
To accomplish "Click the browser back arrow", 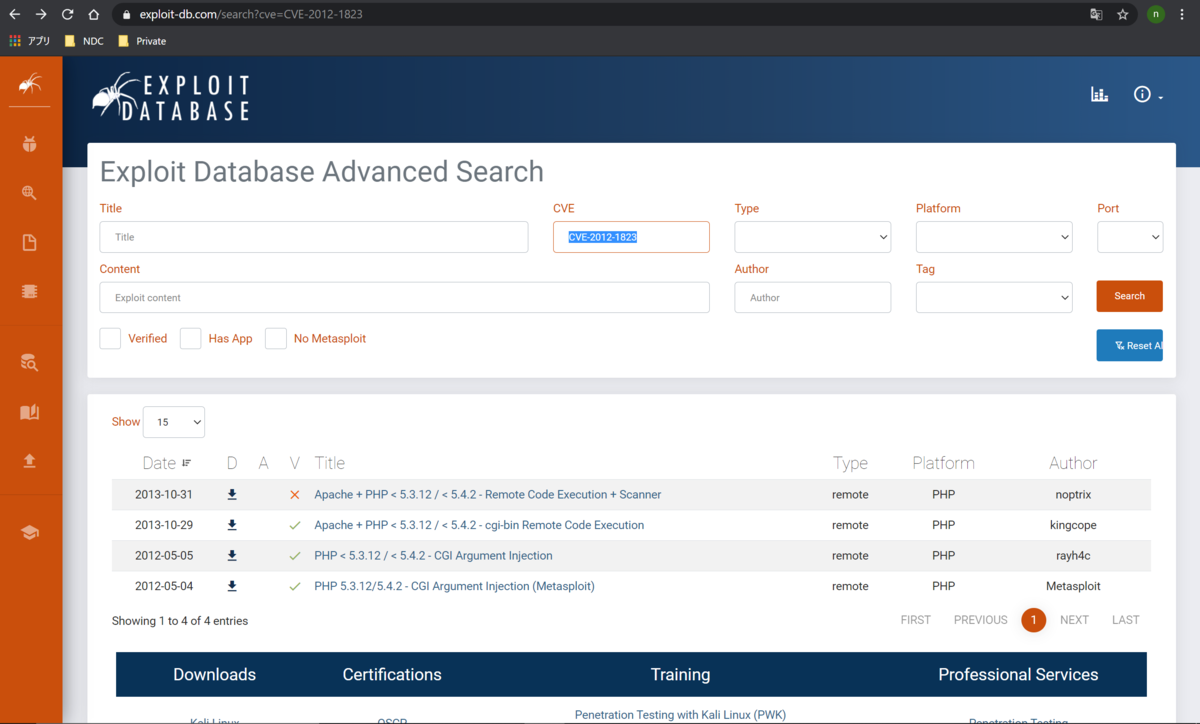I will pyautogui.click(x=15, y=14).
